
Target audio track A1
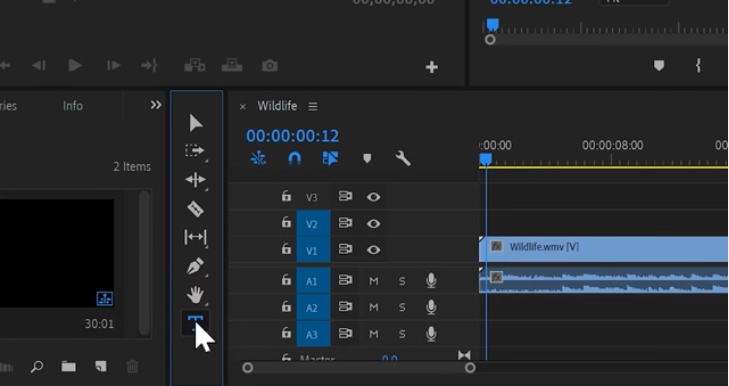coord(313,281)
